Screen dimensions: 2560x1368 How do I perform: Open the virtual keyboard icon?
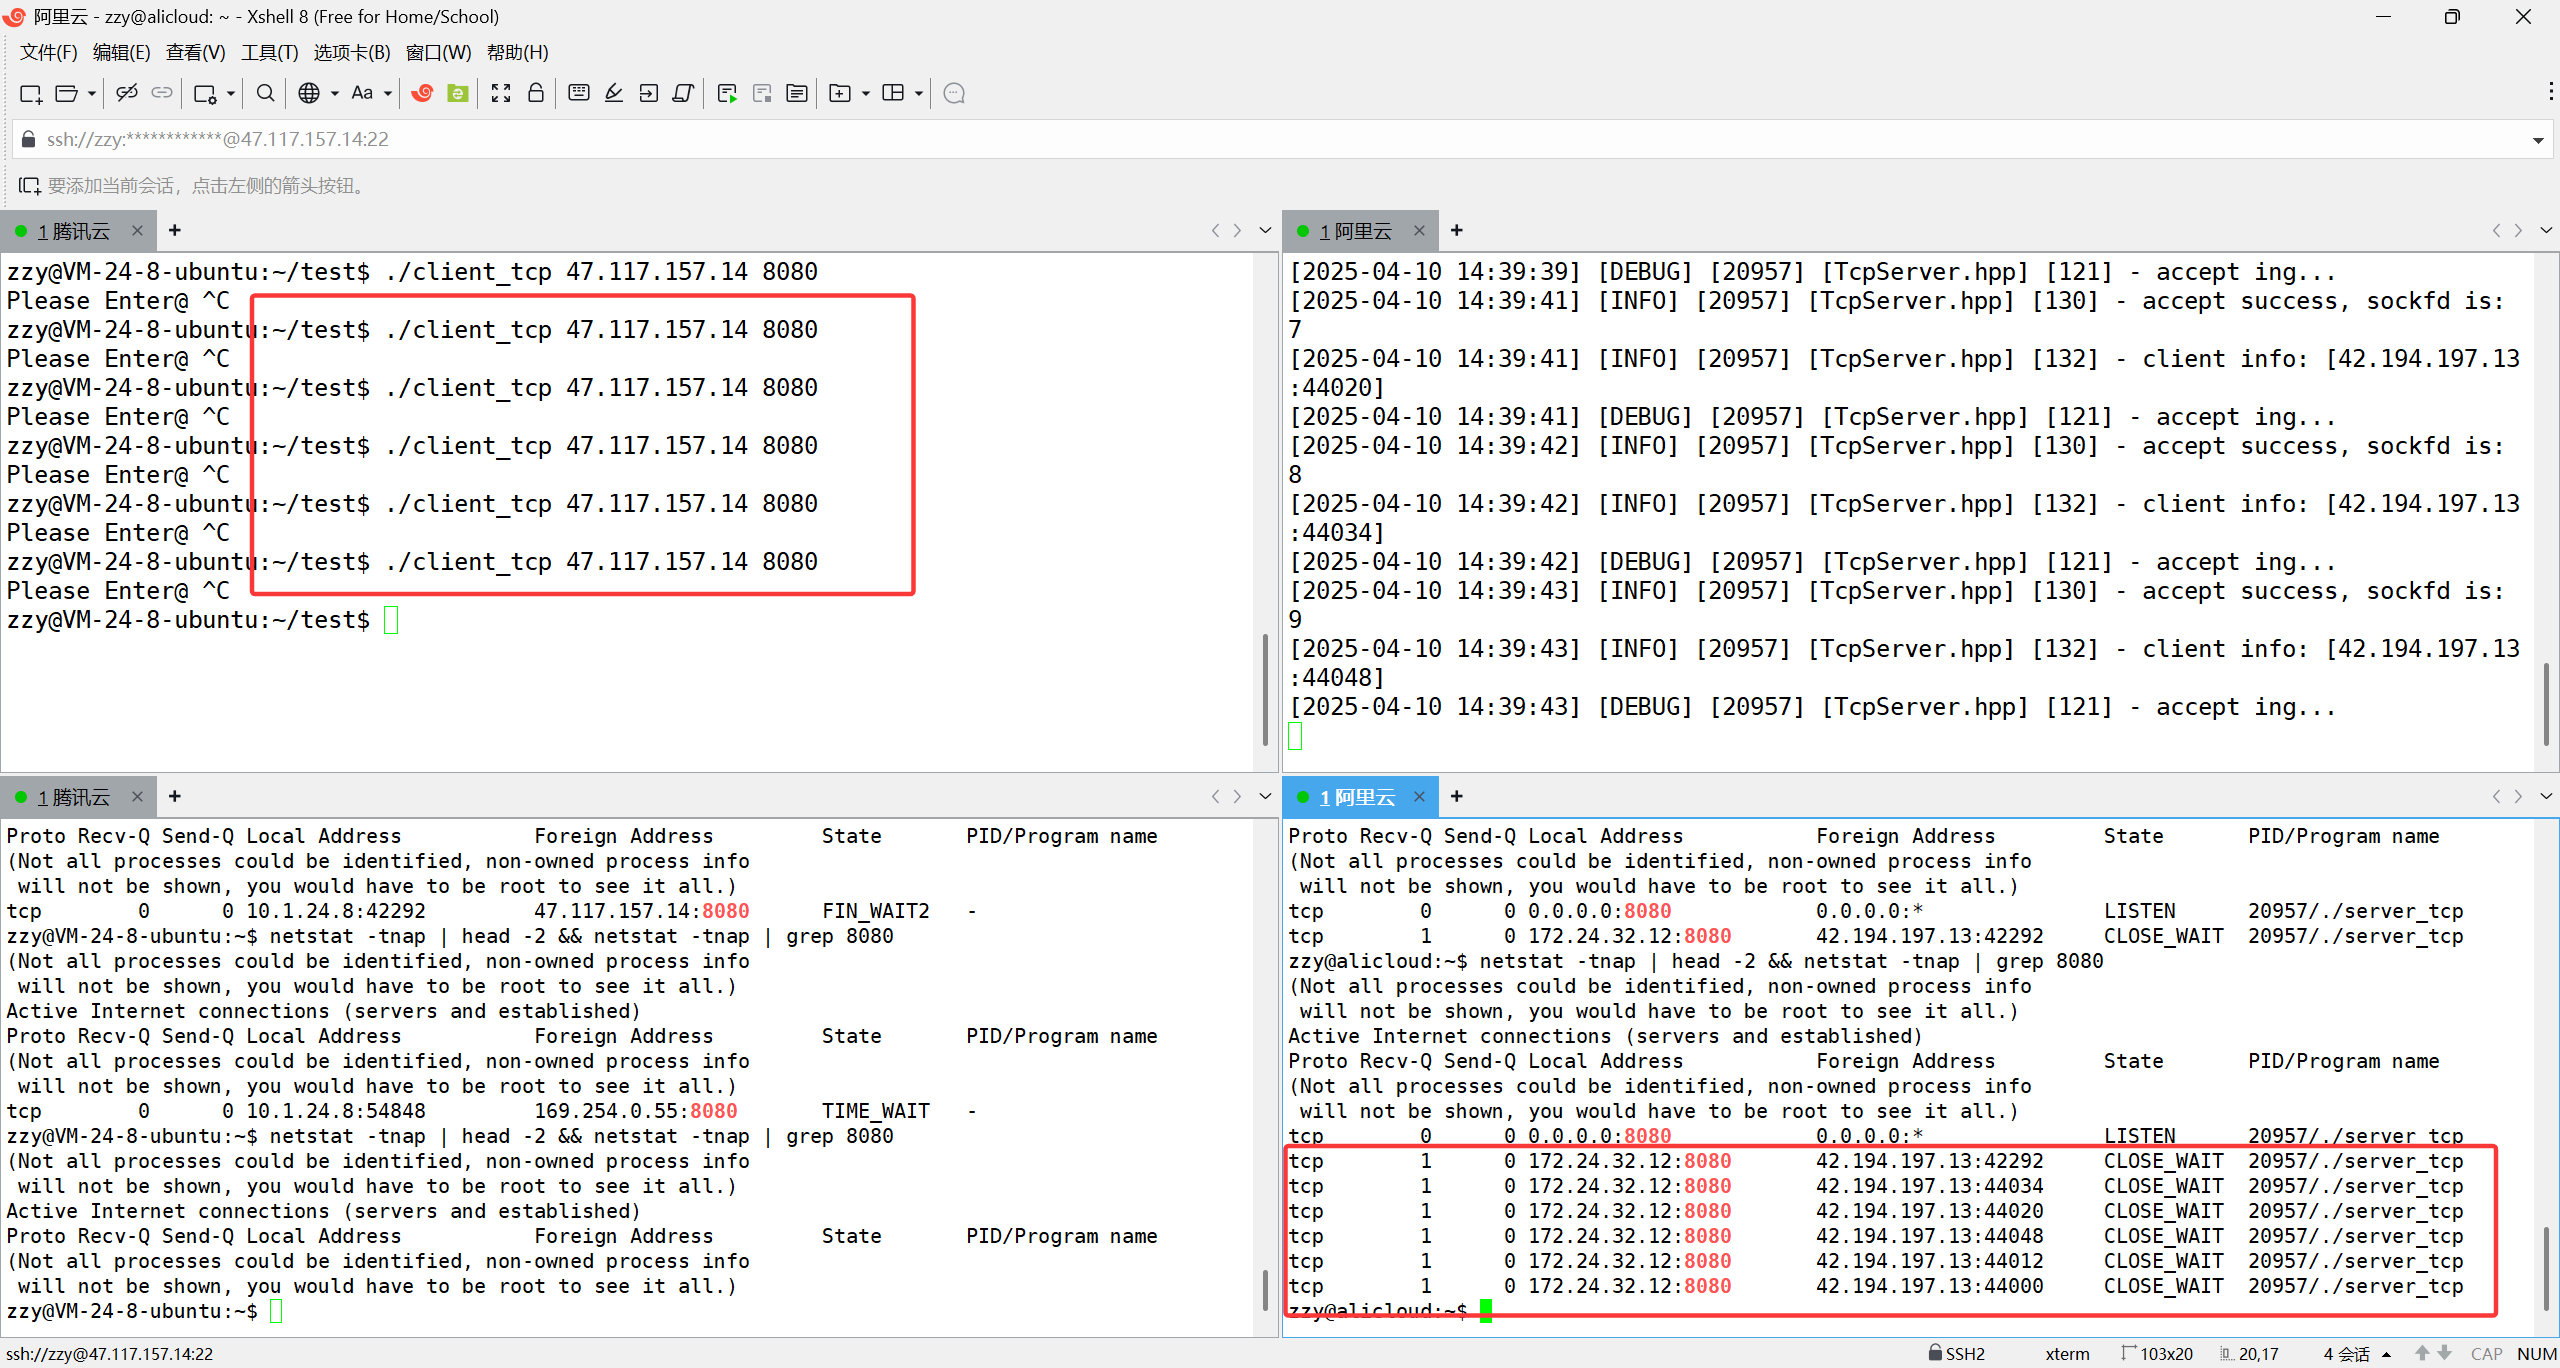pos(578,93)
